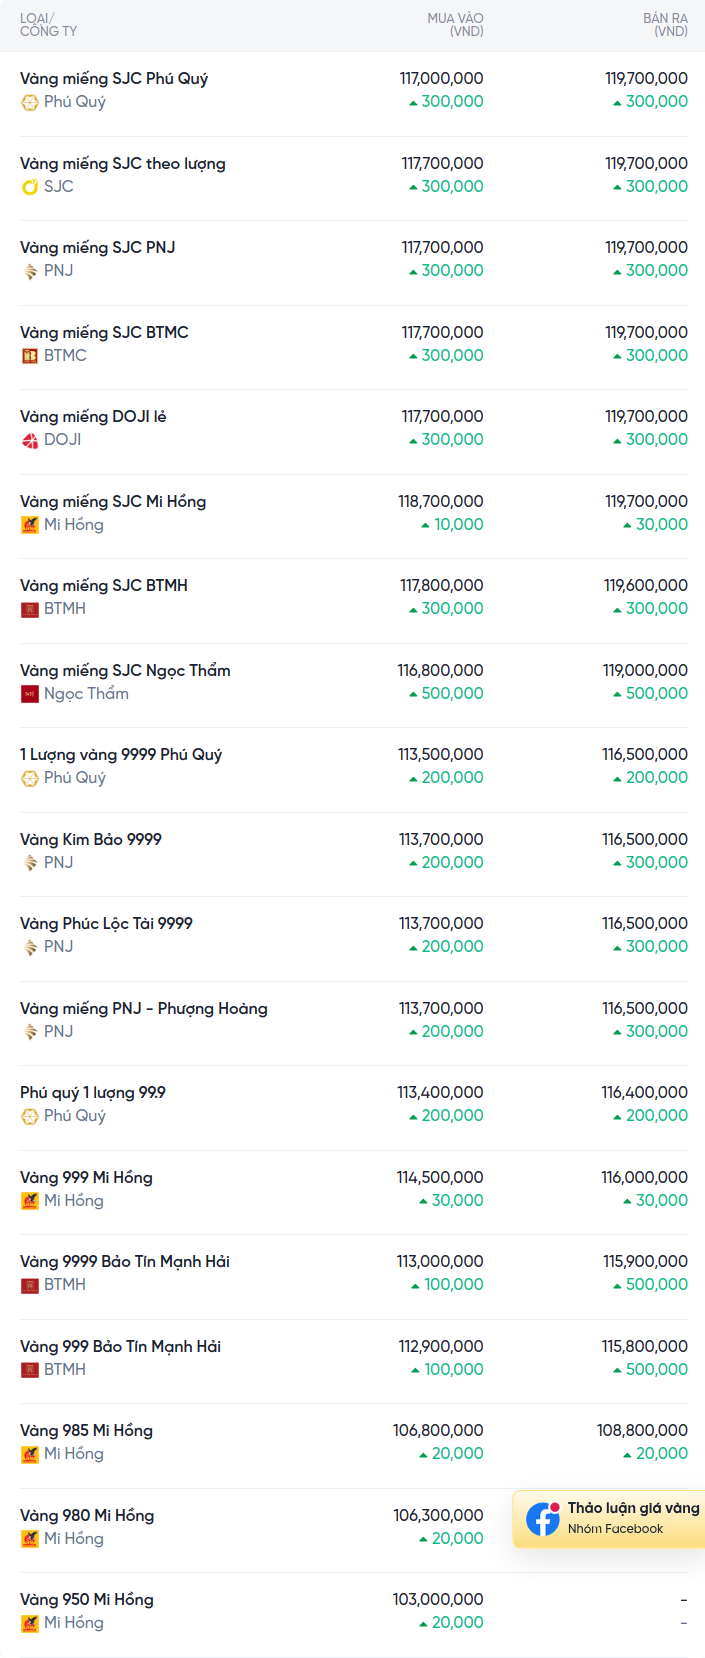Click the DOJI red logo icon
705x1658 pixels.
pos(30,440)
